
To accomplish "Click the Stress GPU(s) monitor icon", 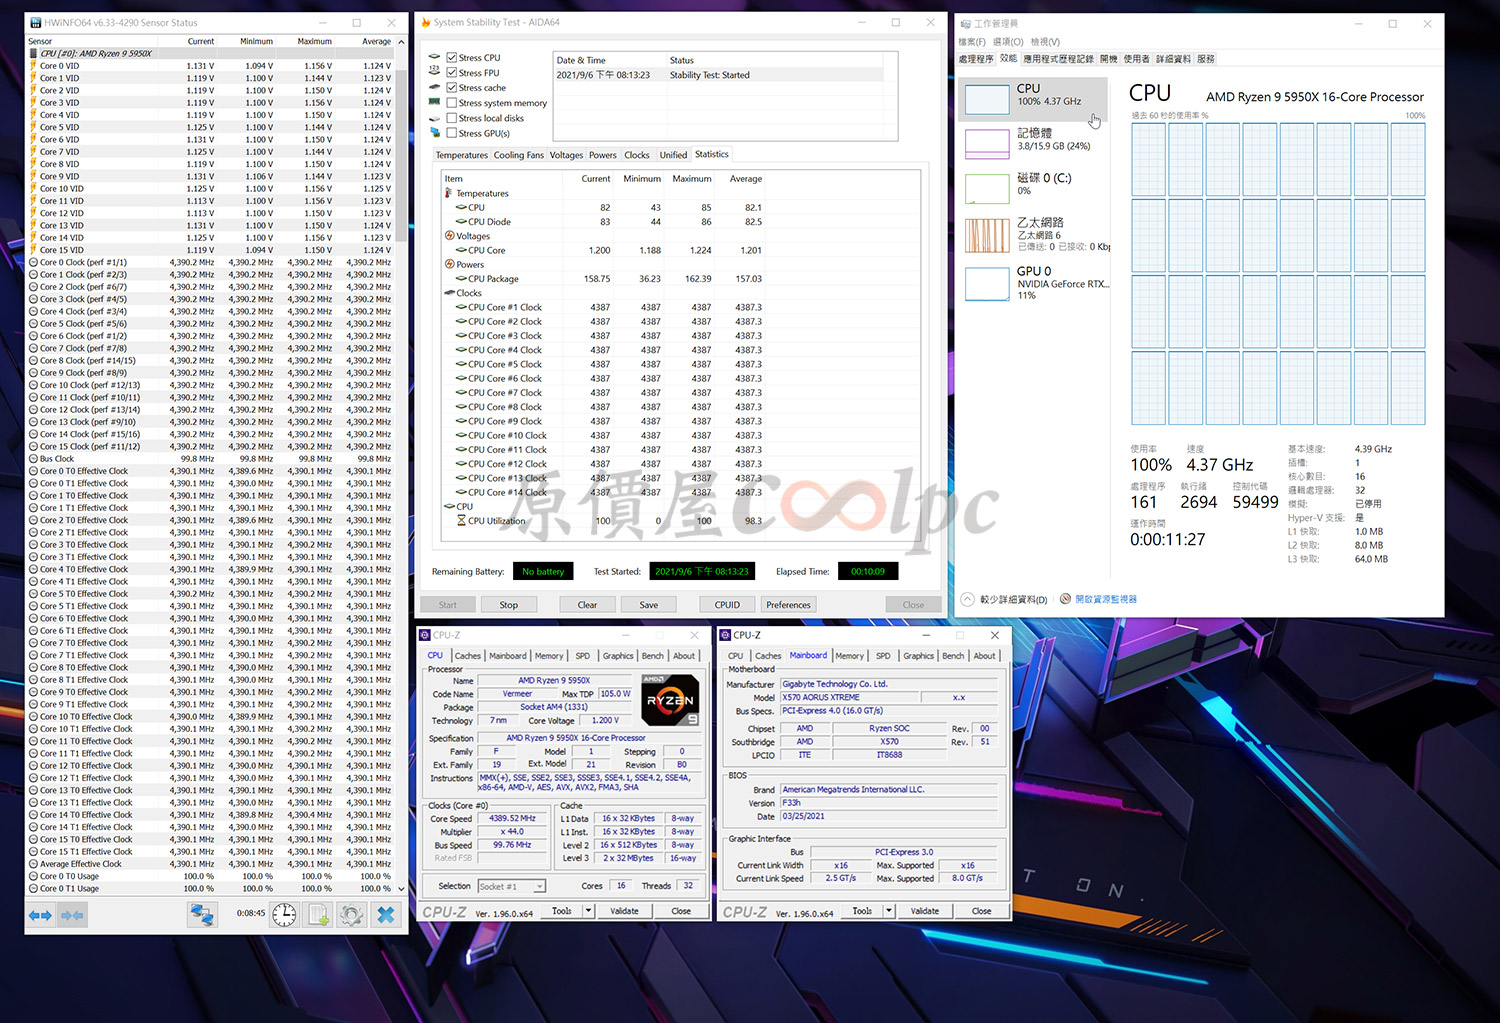I will point(434,133).
